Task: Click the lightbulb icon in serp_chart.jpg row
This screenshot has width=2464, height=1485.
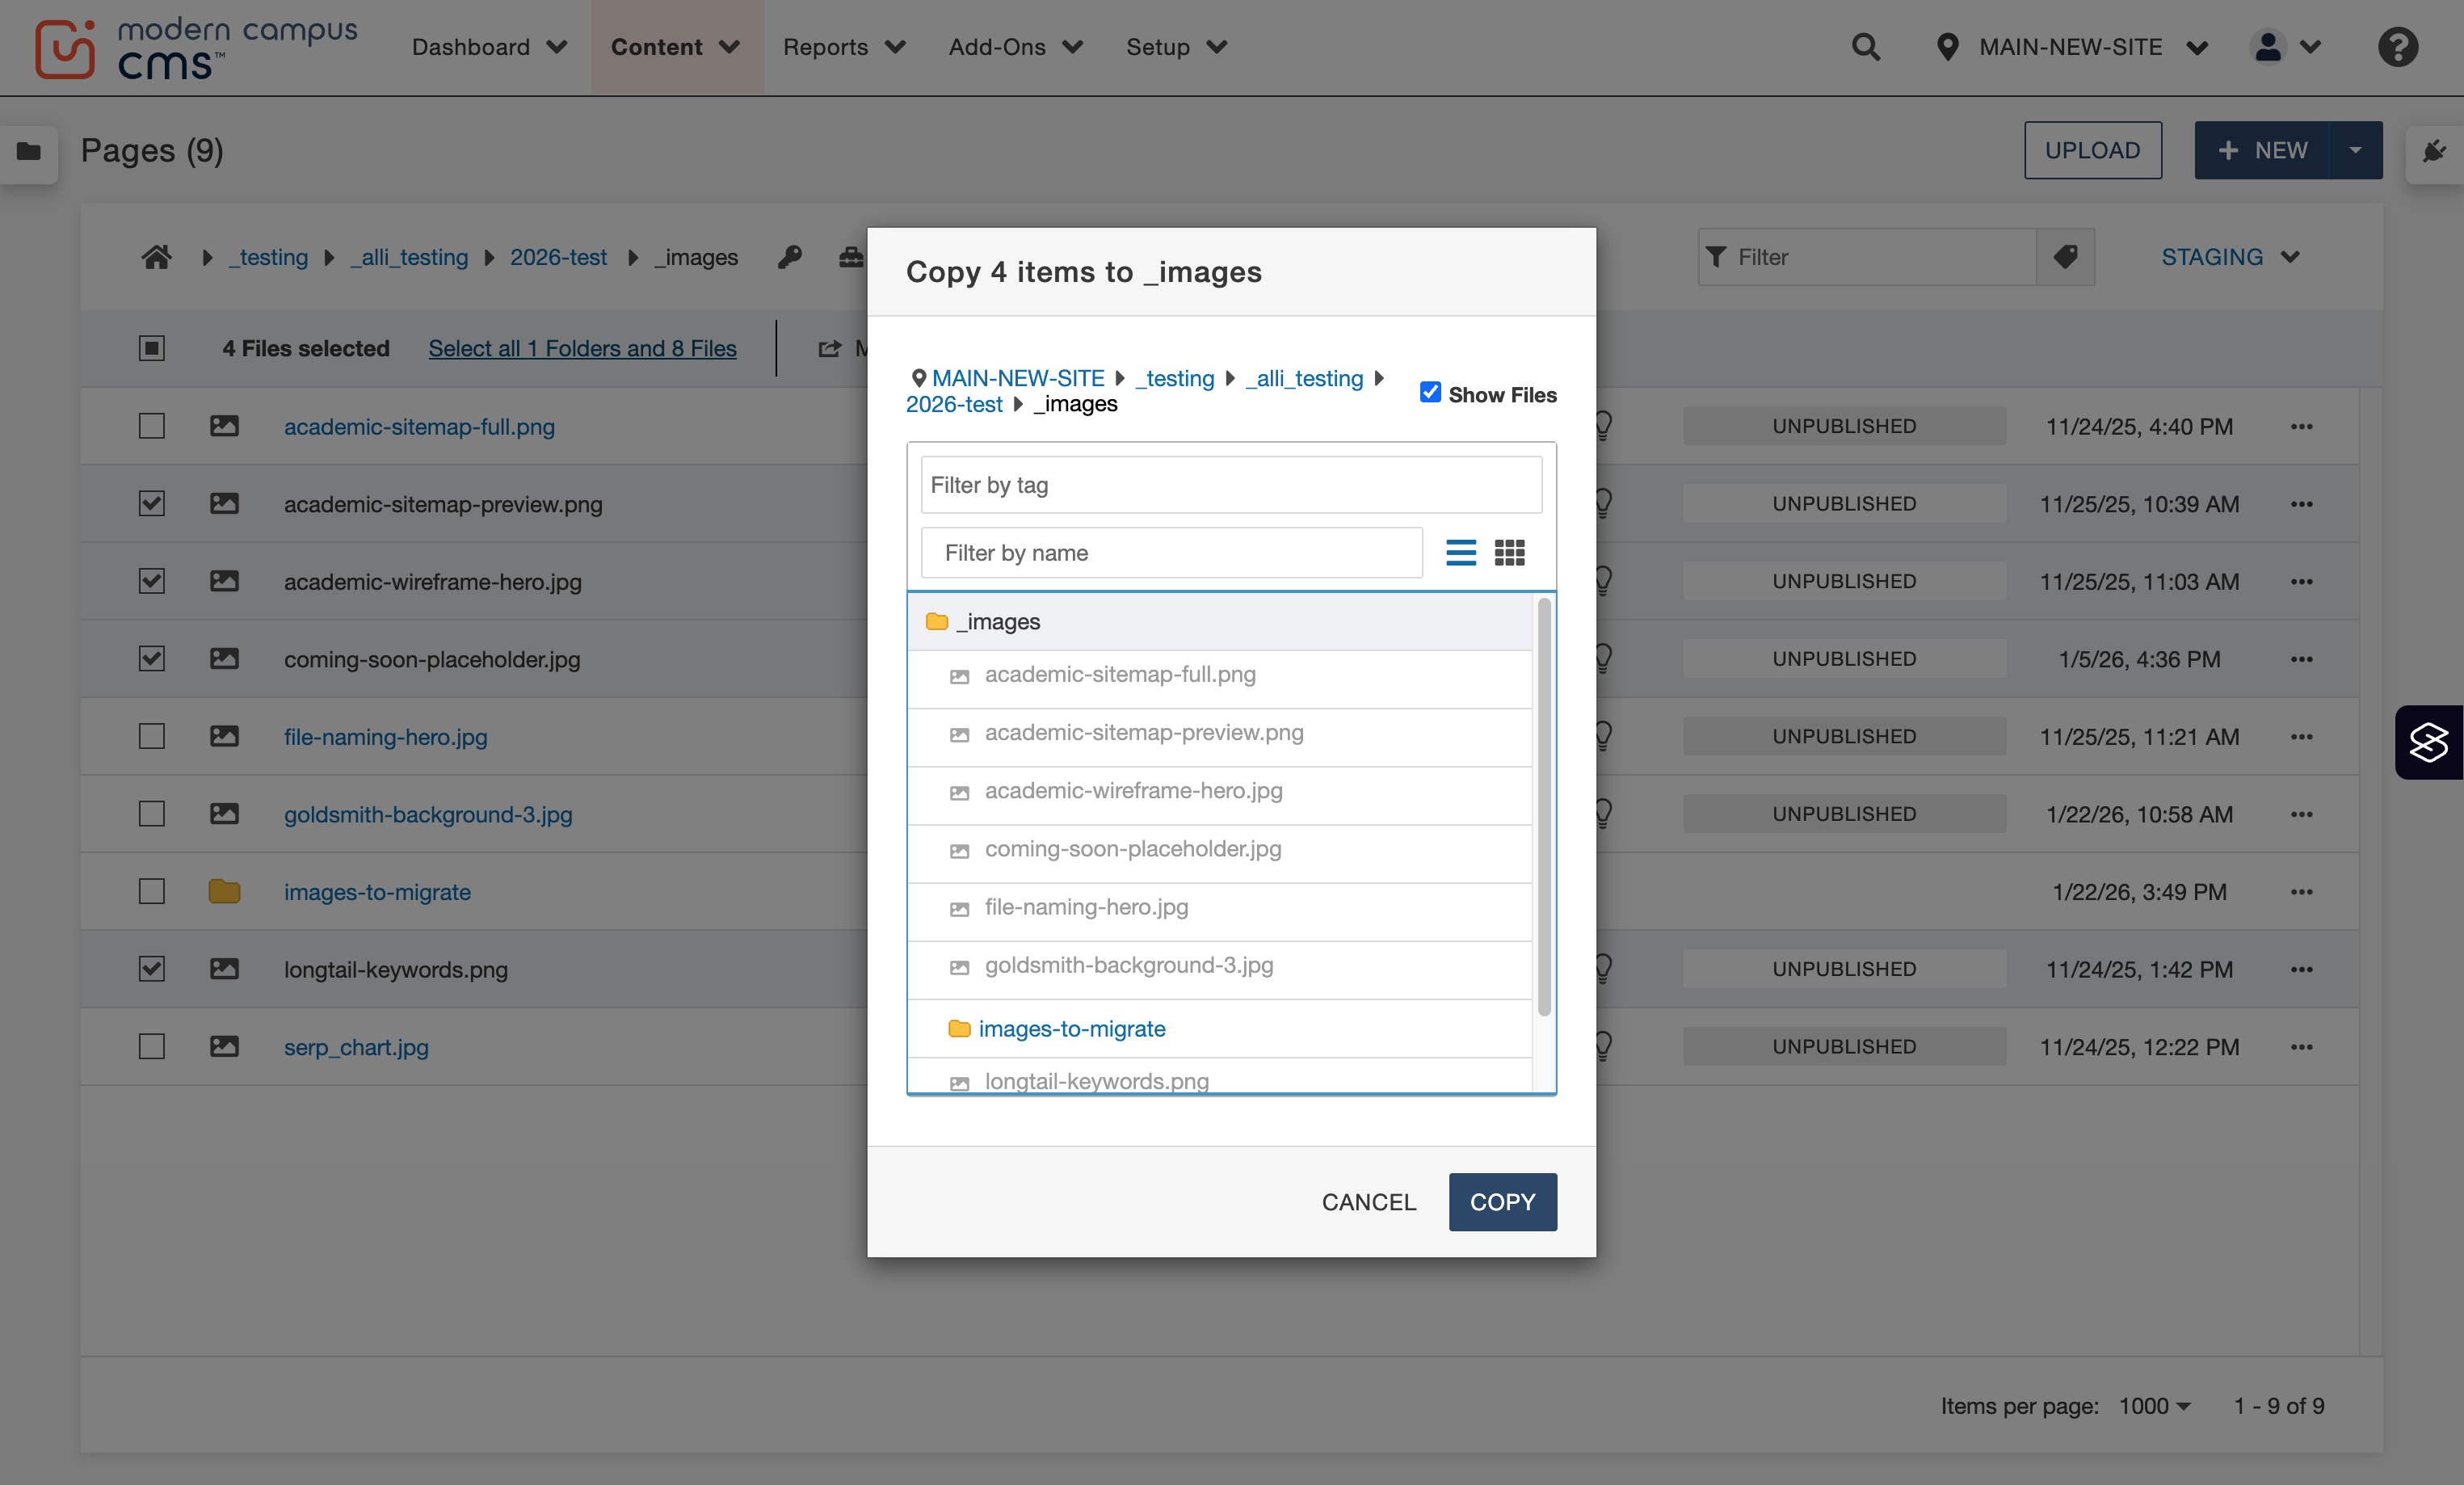Action: 1603,1046
